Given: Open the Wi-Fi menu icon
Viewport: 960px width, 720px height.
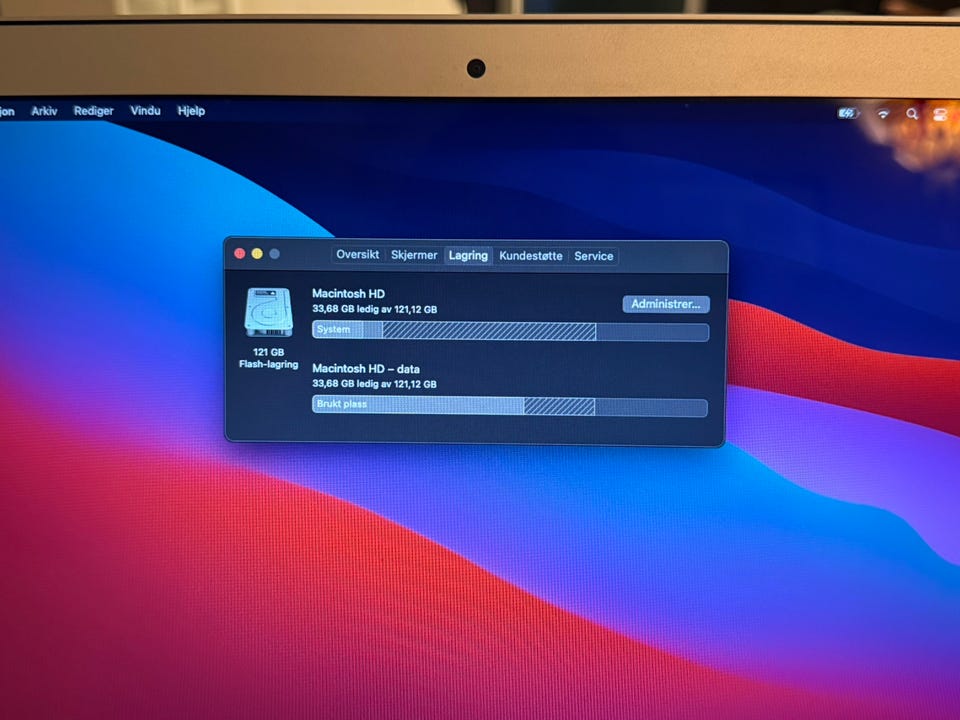Looking at the screenshot, I should point(883,114).
